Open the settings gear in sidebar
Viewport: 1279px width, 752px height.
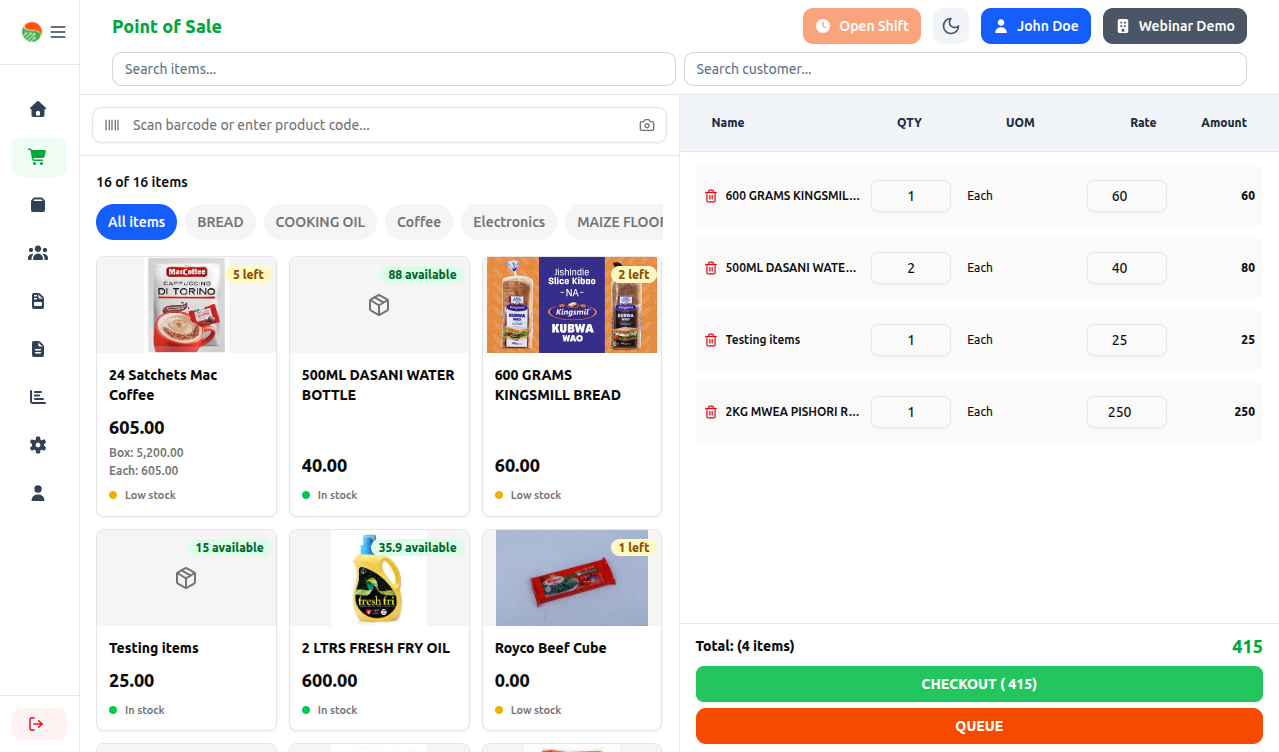coord(38,445)
